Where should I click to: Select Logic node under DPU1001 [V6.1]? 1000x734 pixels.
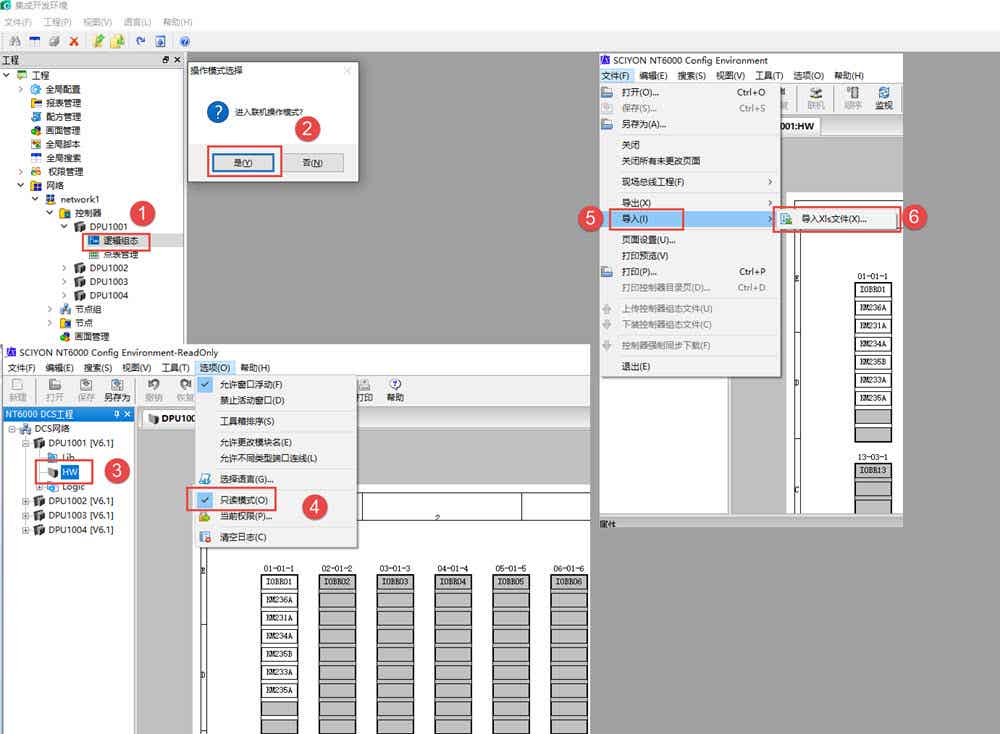73,487
